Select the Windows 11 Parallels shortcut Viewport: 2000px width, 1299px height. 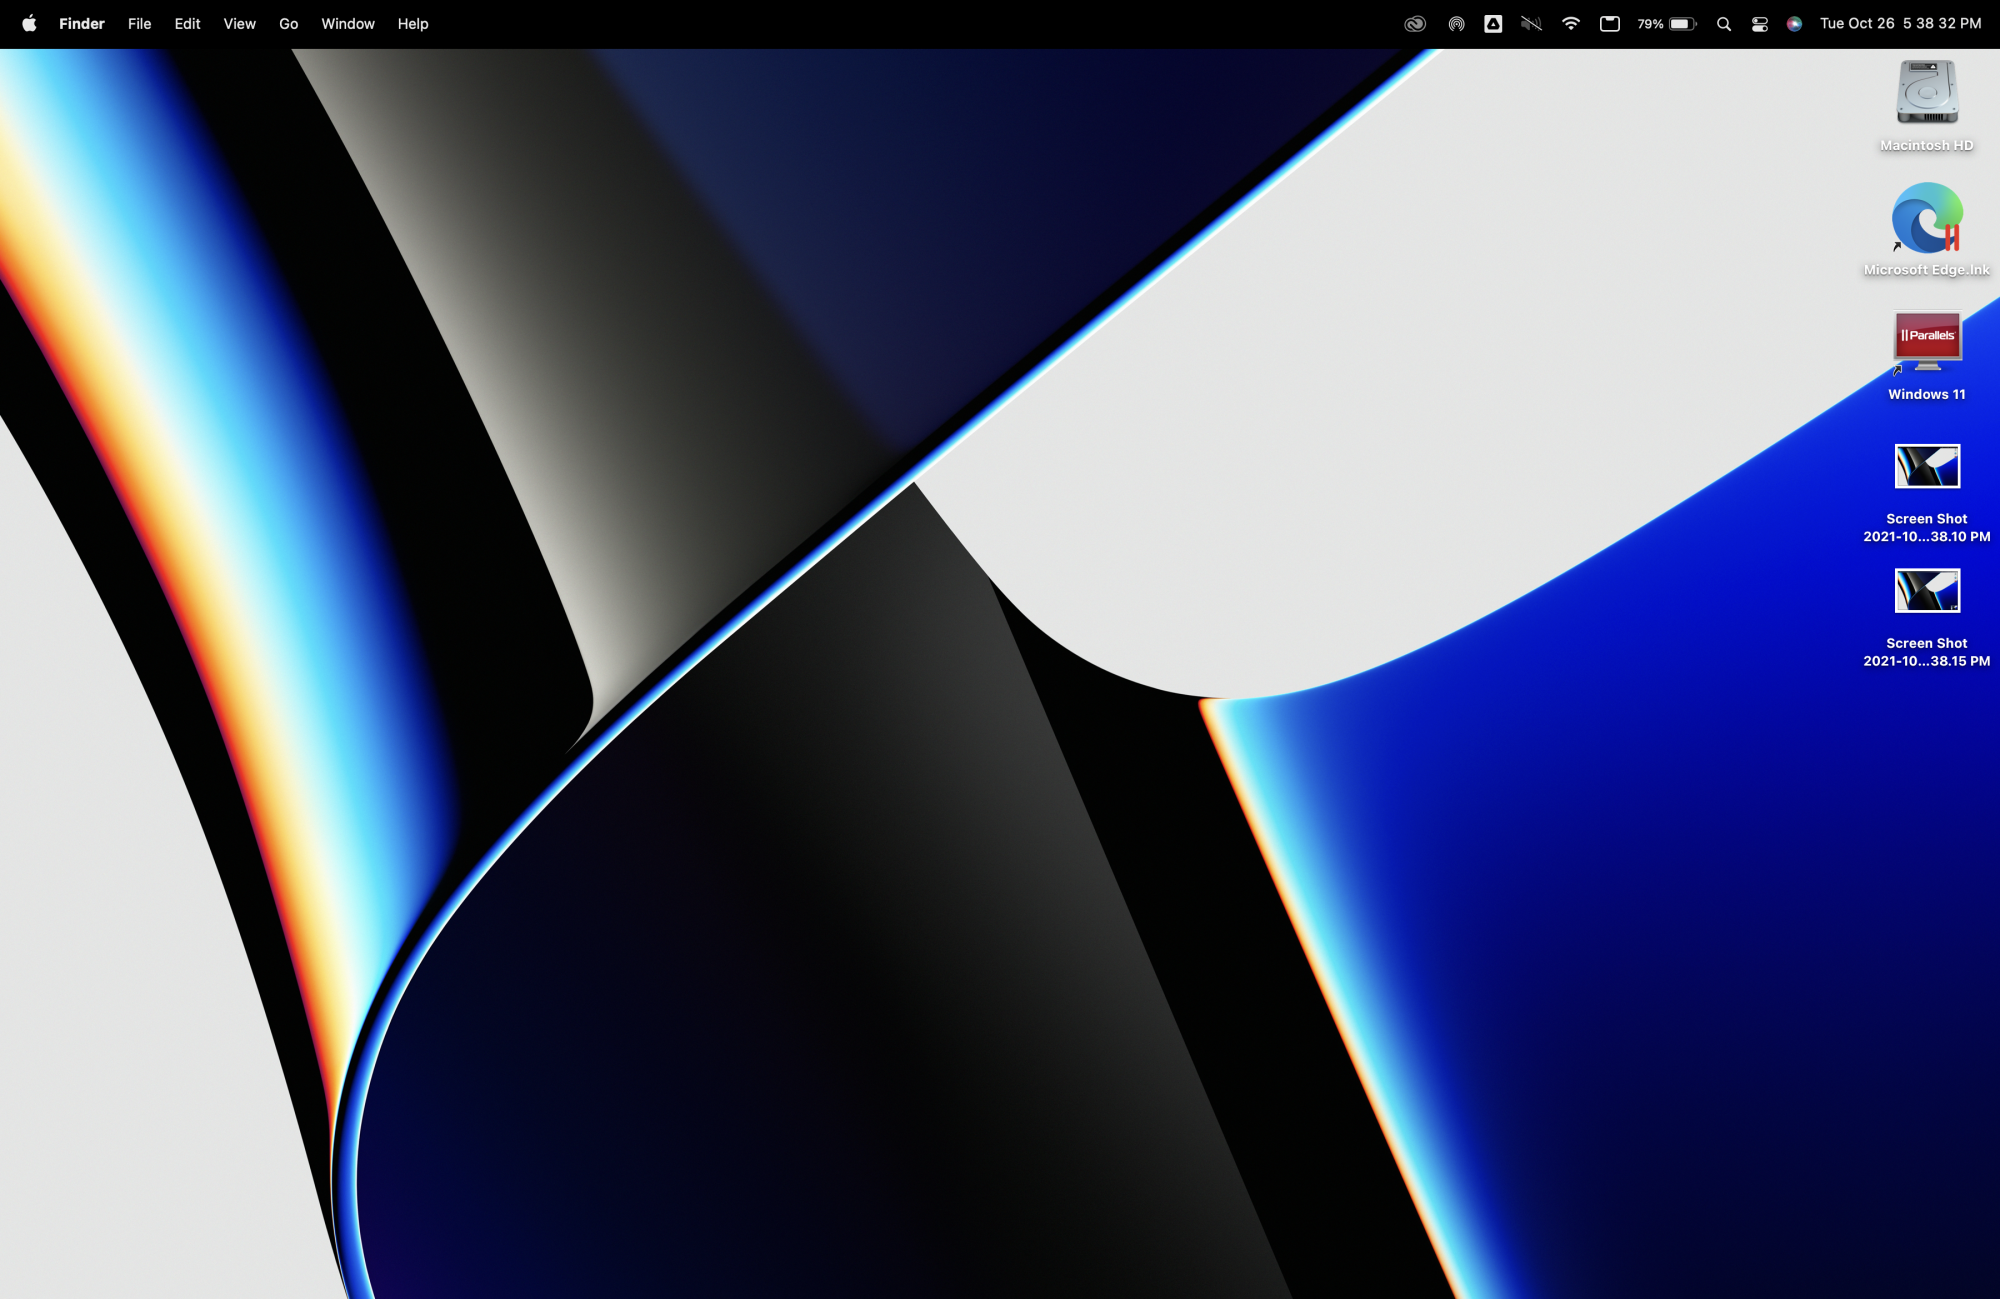1927,341
